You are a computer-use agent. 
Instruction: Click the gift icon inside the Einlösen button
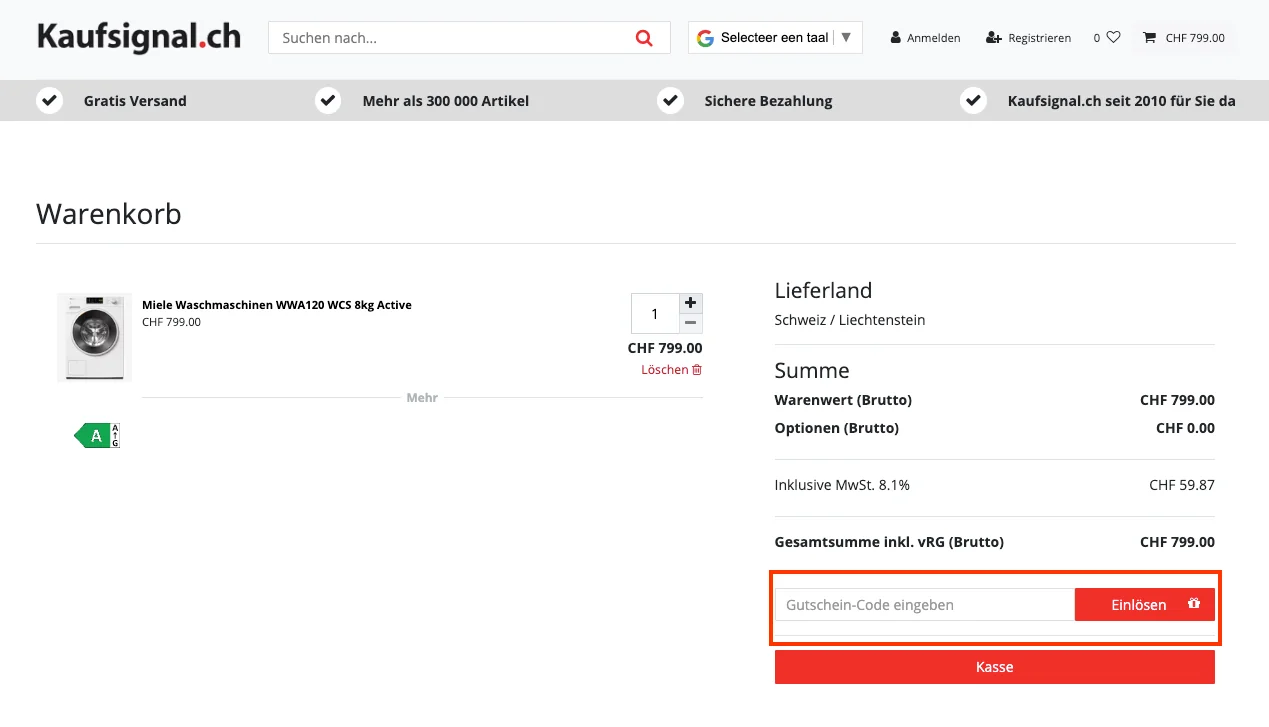coord(1194,604)
